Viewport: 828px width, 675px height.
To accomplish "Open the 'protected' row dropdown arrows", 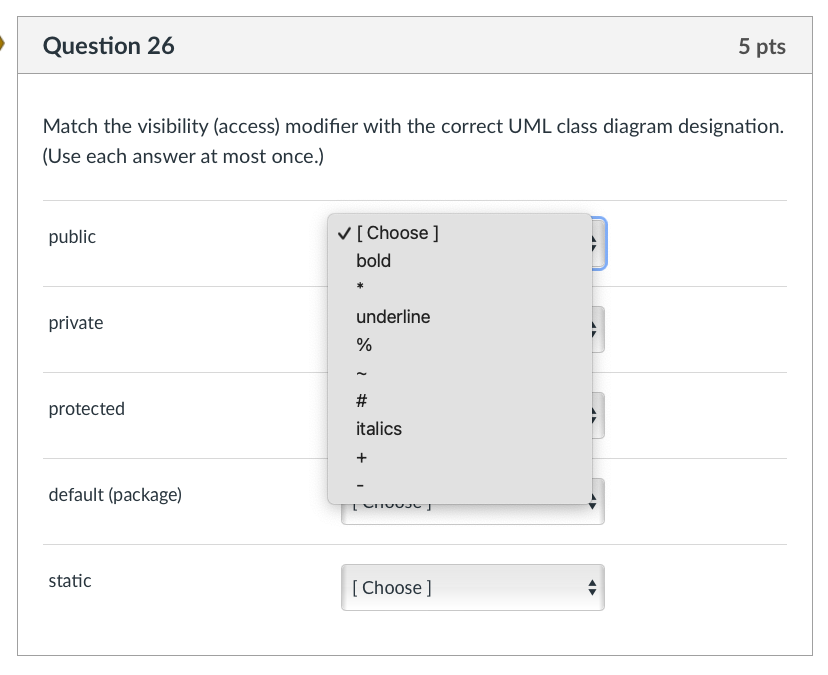I will point(597,416).
